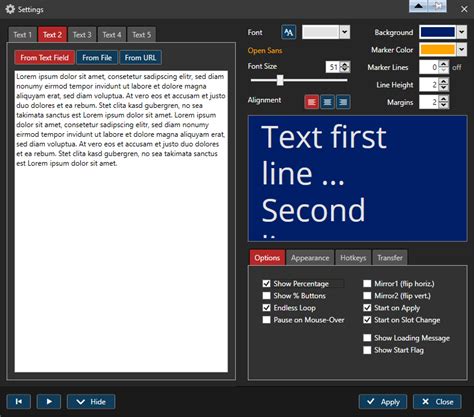Image resolution: width=474 pixels, height=417 pixels.
Task: Choose the From File source button
Action: pos(97,58)
